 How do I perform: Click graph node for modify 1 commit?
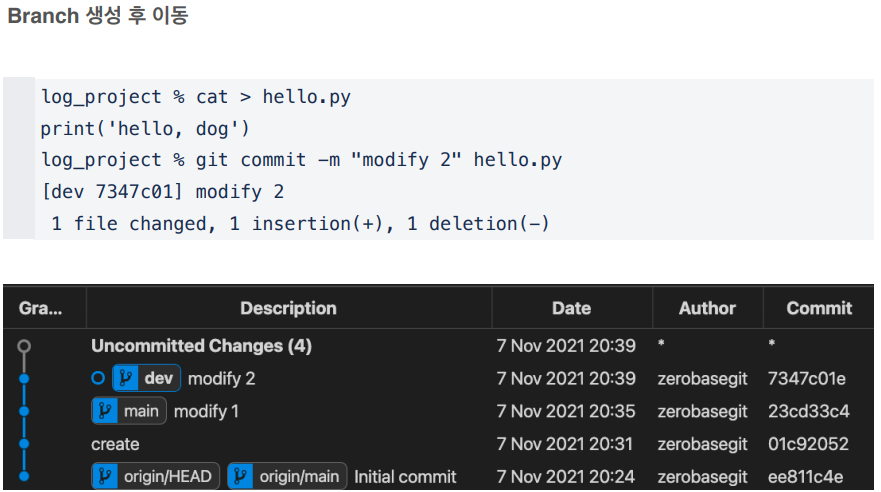[24, 411]
